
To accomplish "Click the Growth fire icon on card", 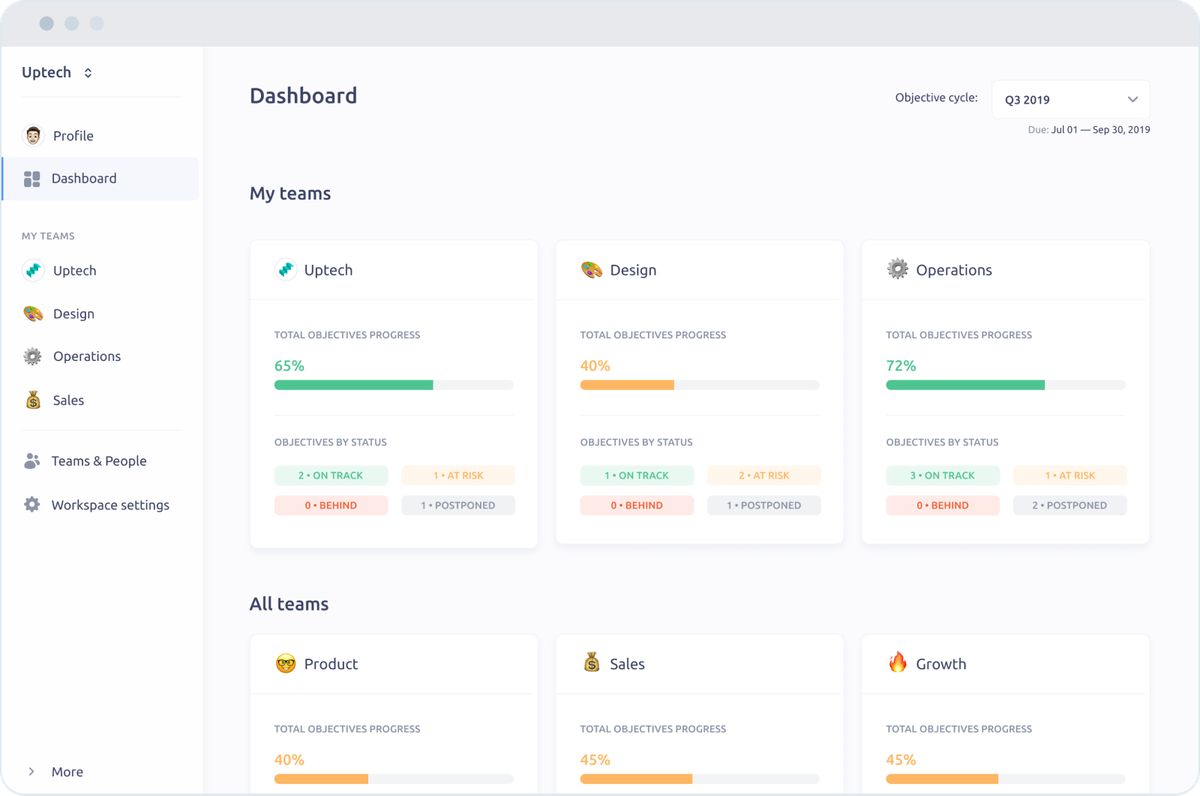I will [x=897, y=663].
